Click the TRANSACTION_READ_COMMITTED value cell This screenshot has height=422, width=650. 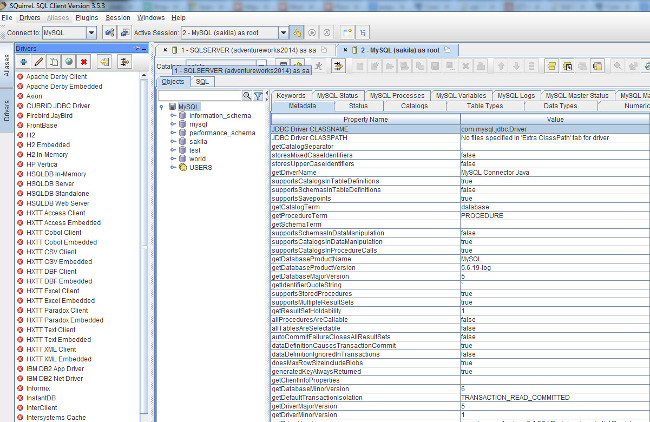(555, 398)
